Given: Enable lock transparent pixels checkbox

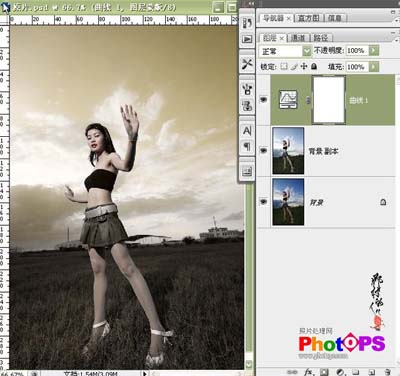Looking at the screenshot, I should click(x=284, y=66).
